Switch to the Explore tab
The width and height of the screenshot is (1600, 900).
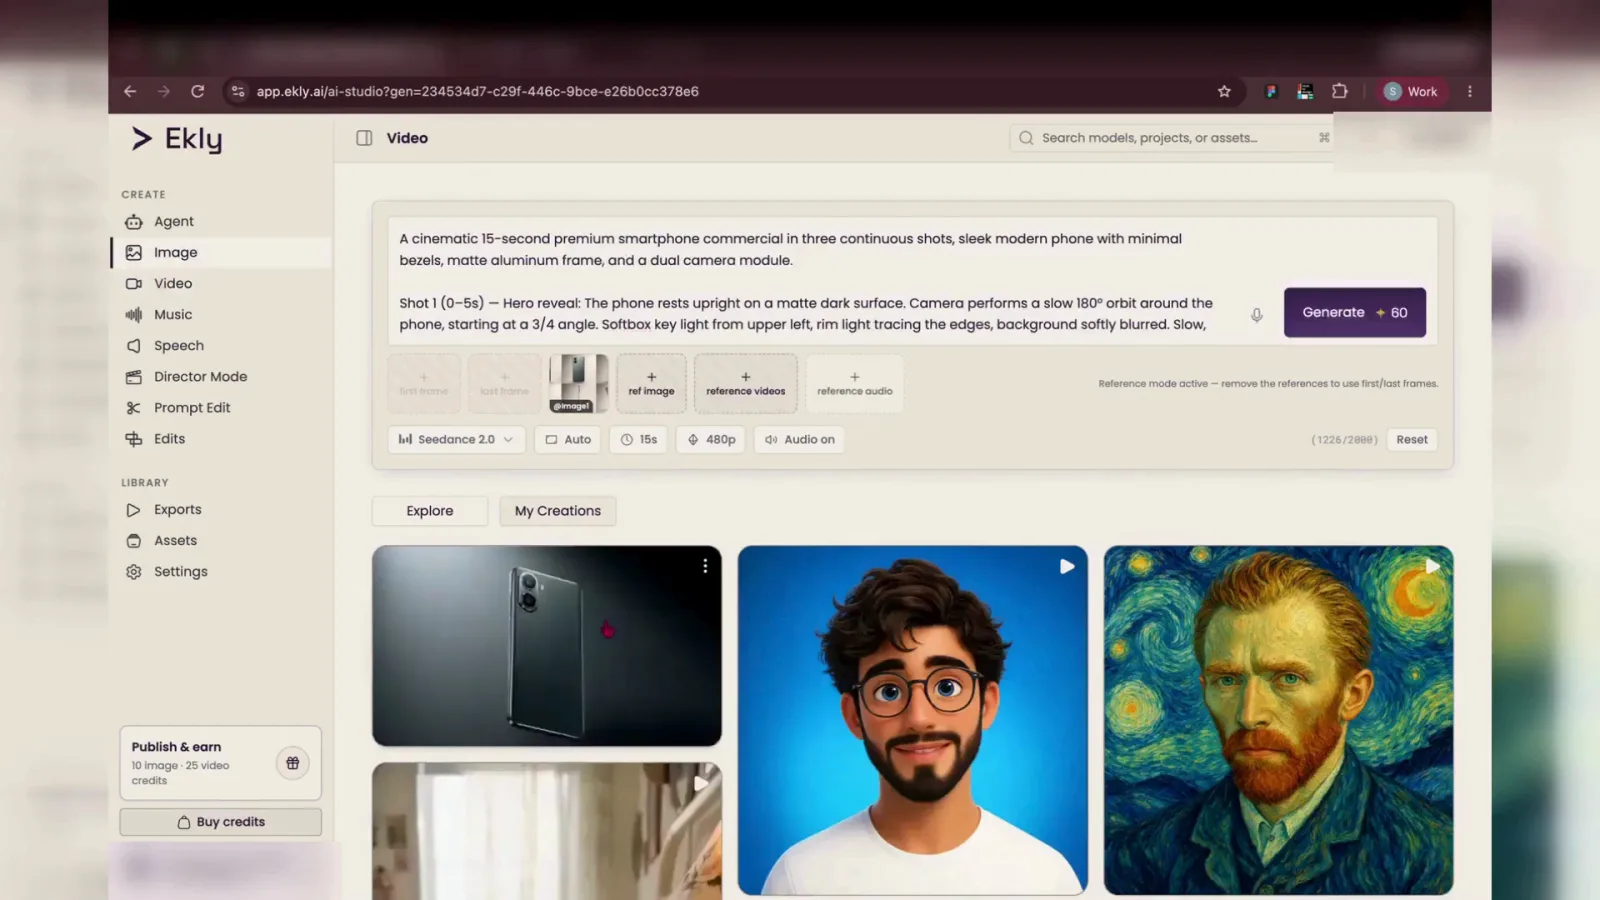tap(430, 511)
